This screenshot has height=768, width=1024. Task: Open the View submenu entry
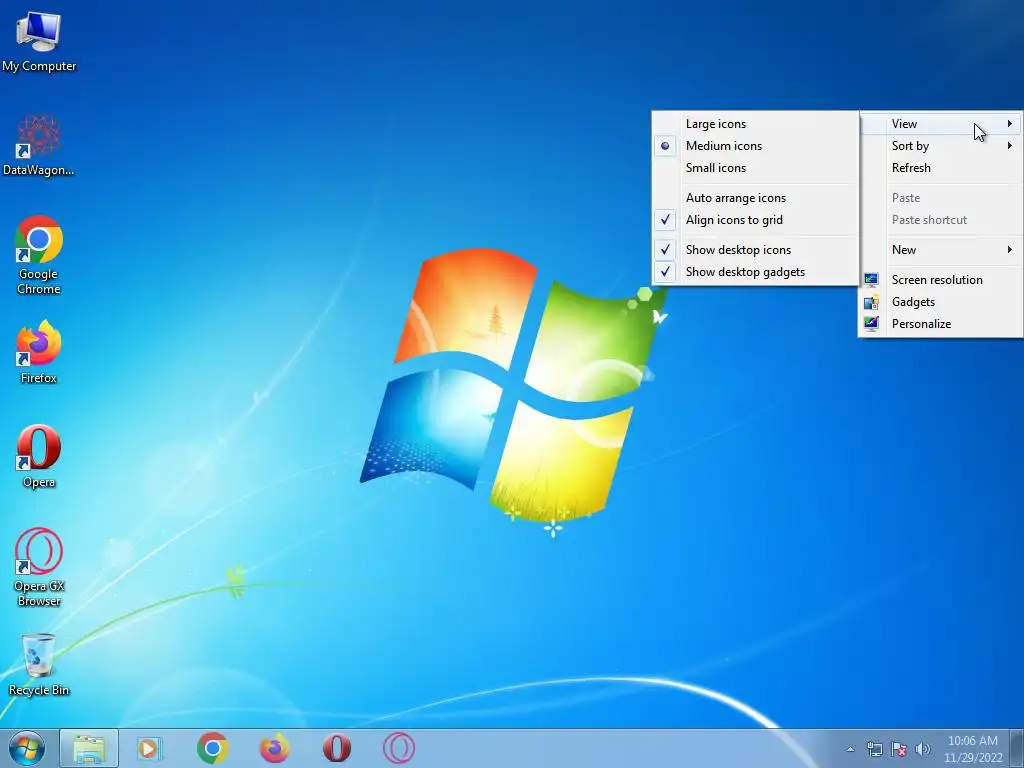[x=940, y=123]
